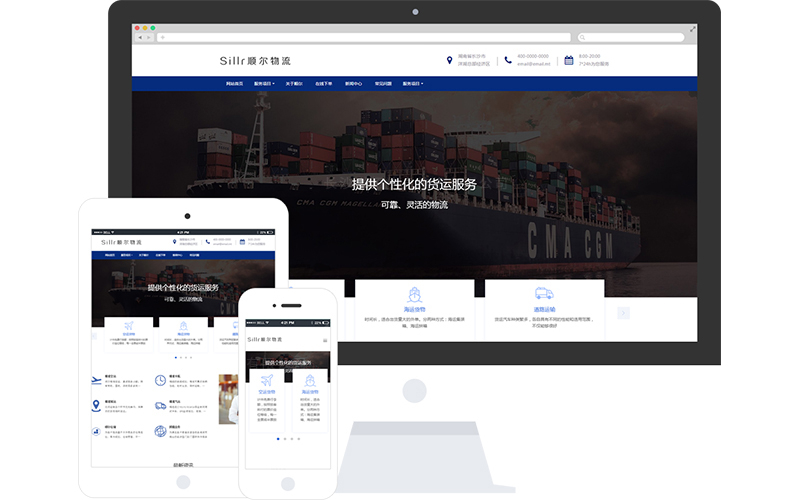Click the next arrow beside the desktop service cards

[x=623, y=313]
